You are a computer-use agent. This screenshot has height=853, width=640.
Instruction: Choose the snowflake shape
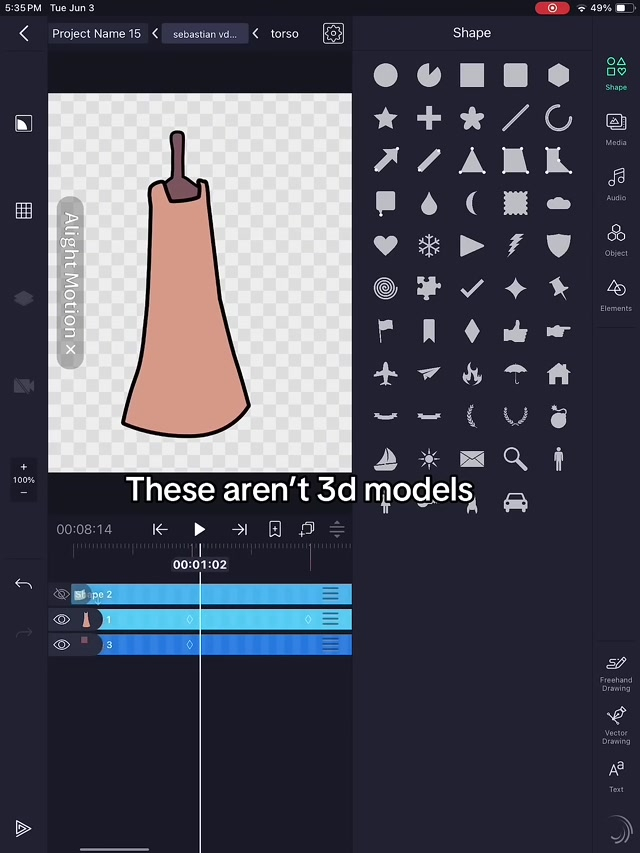coord(429,246)
